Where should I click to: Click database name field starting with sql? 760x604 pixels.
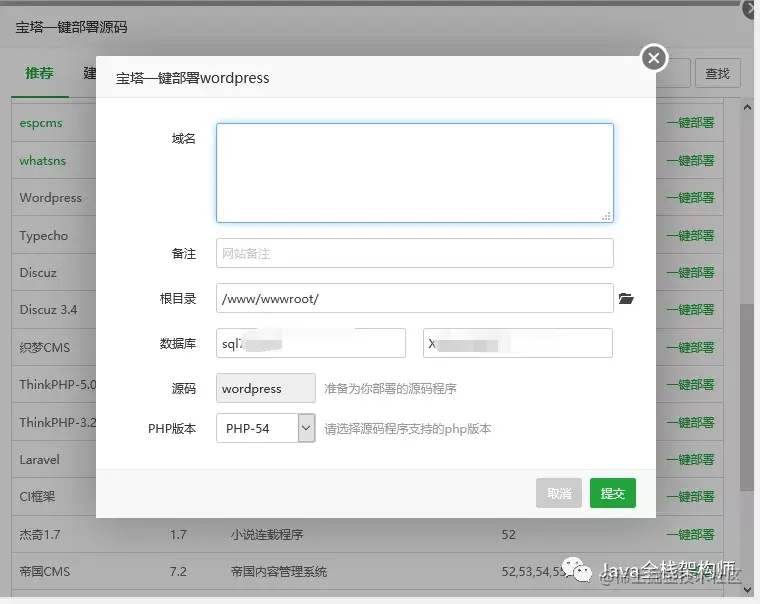click(x=311, y=343)
